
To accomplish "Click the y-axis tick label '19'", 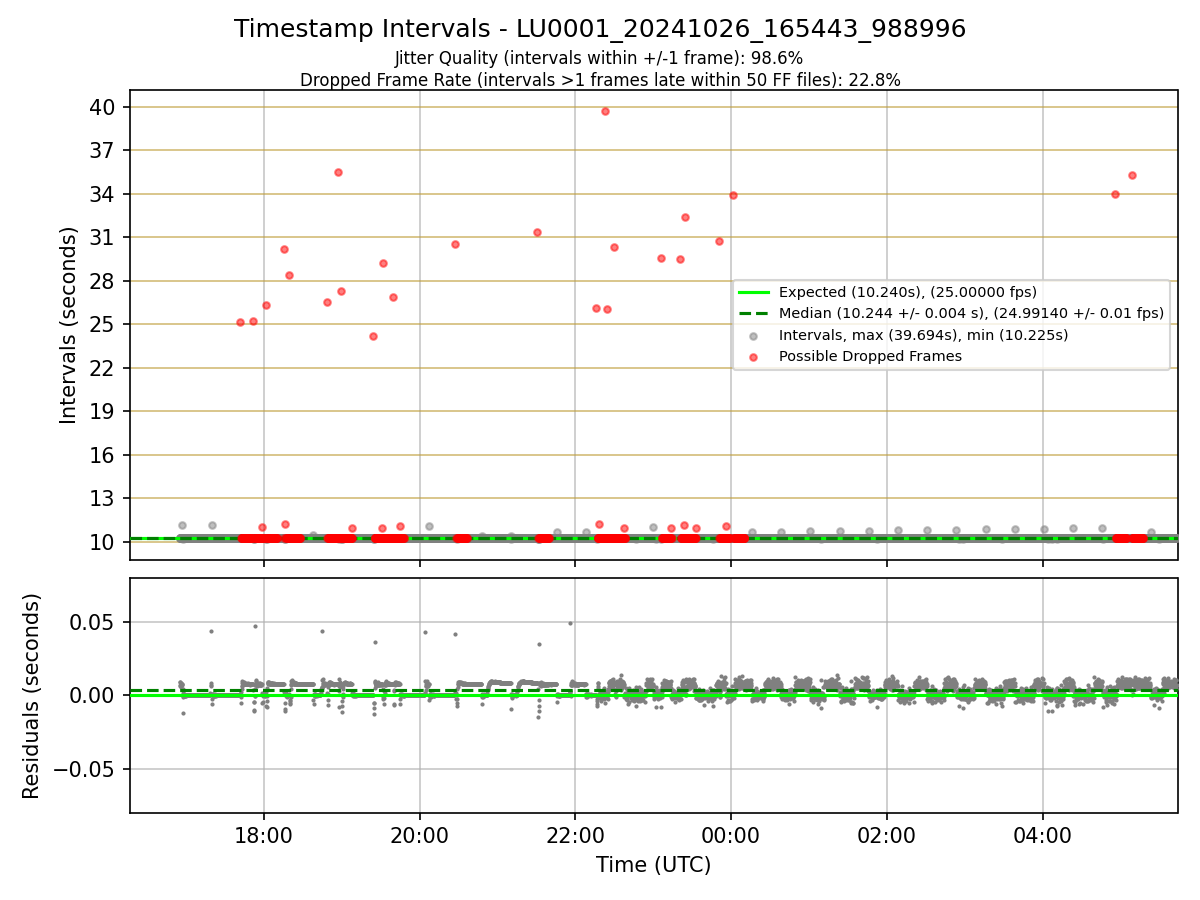I will 103,411.
